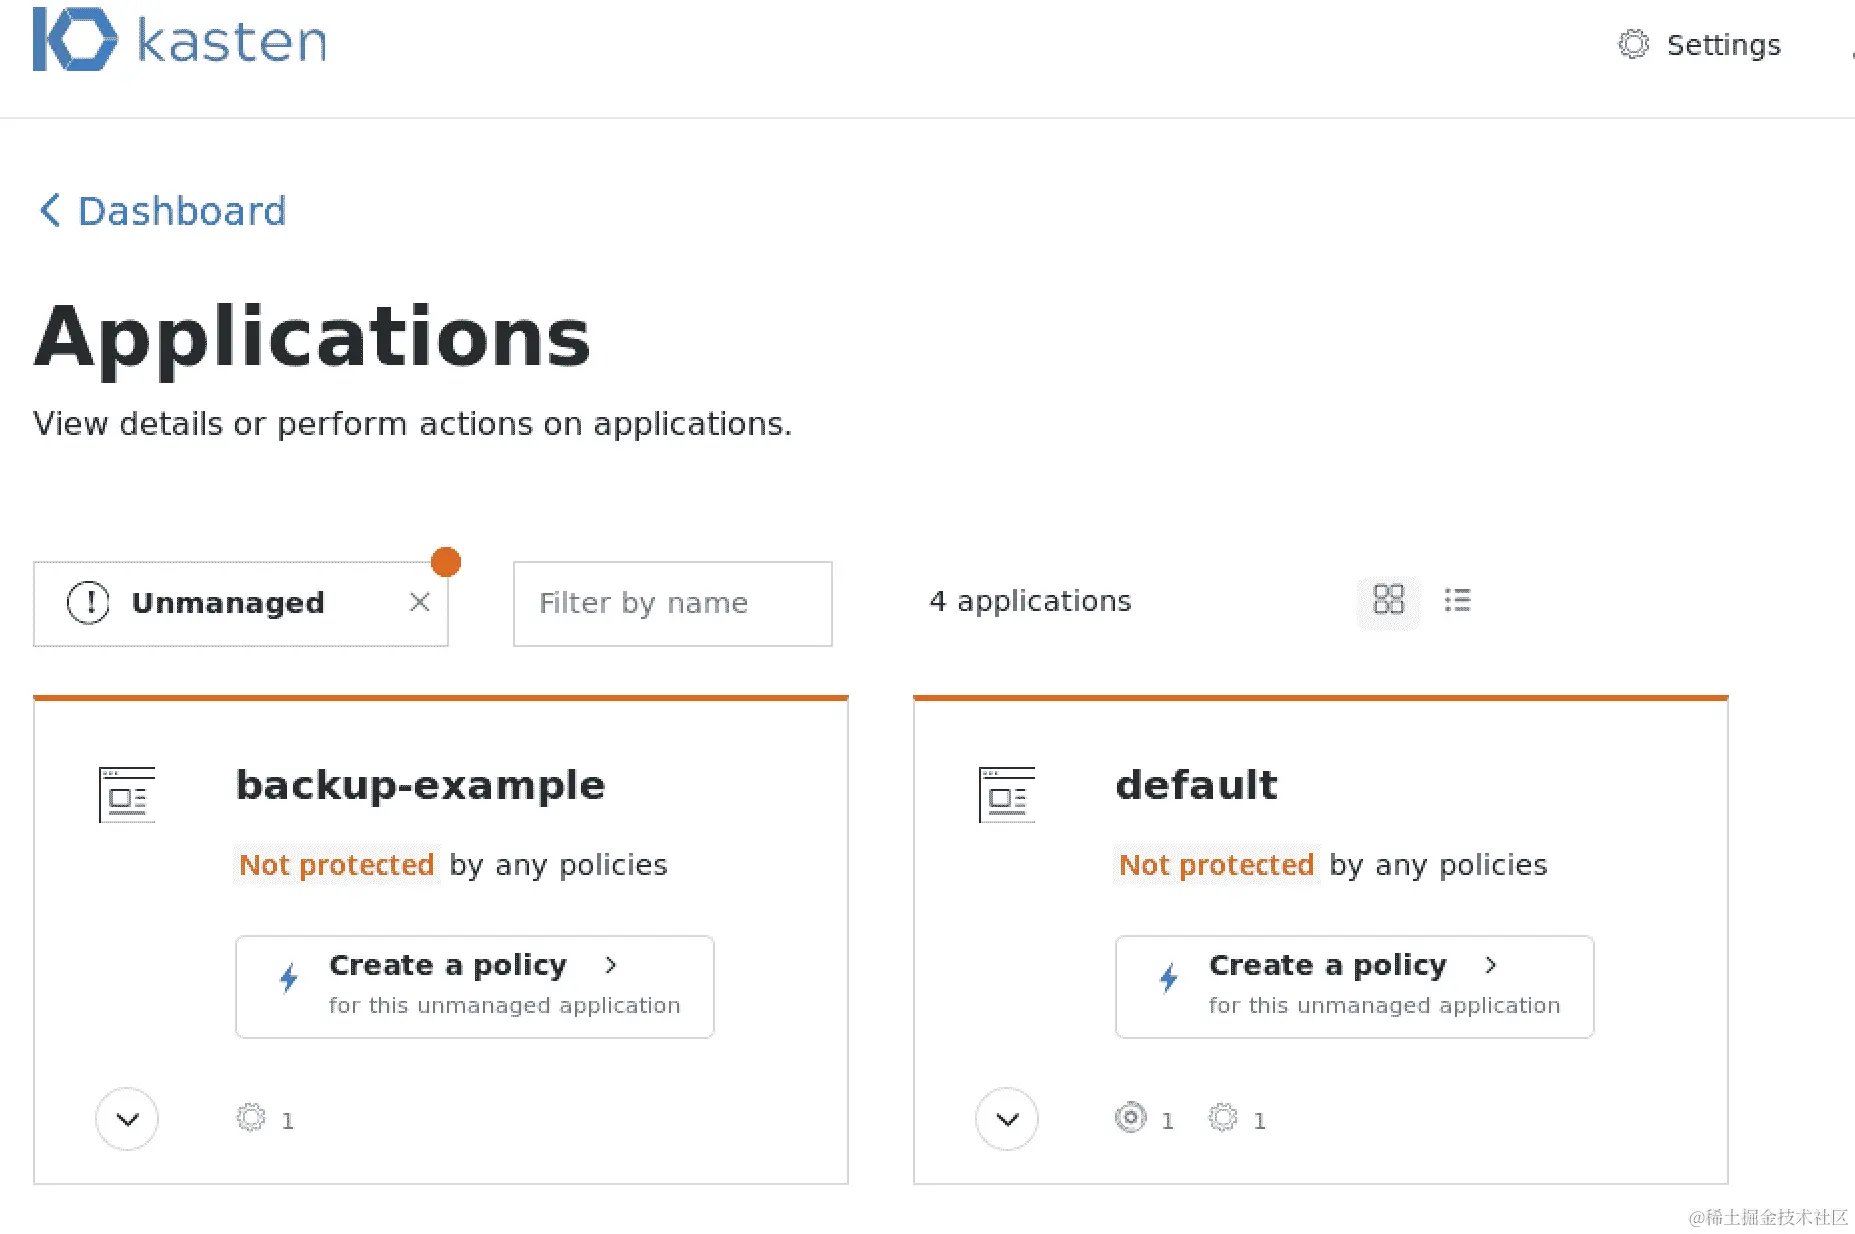1855x1234 pixels.
Task: Open the backup-example application title
Action: [x=420, y=785]
